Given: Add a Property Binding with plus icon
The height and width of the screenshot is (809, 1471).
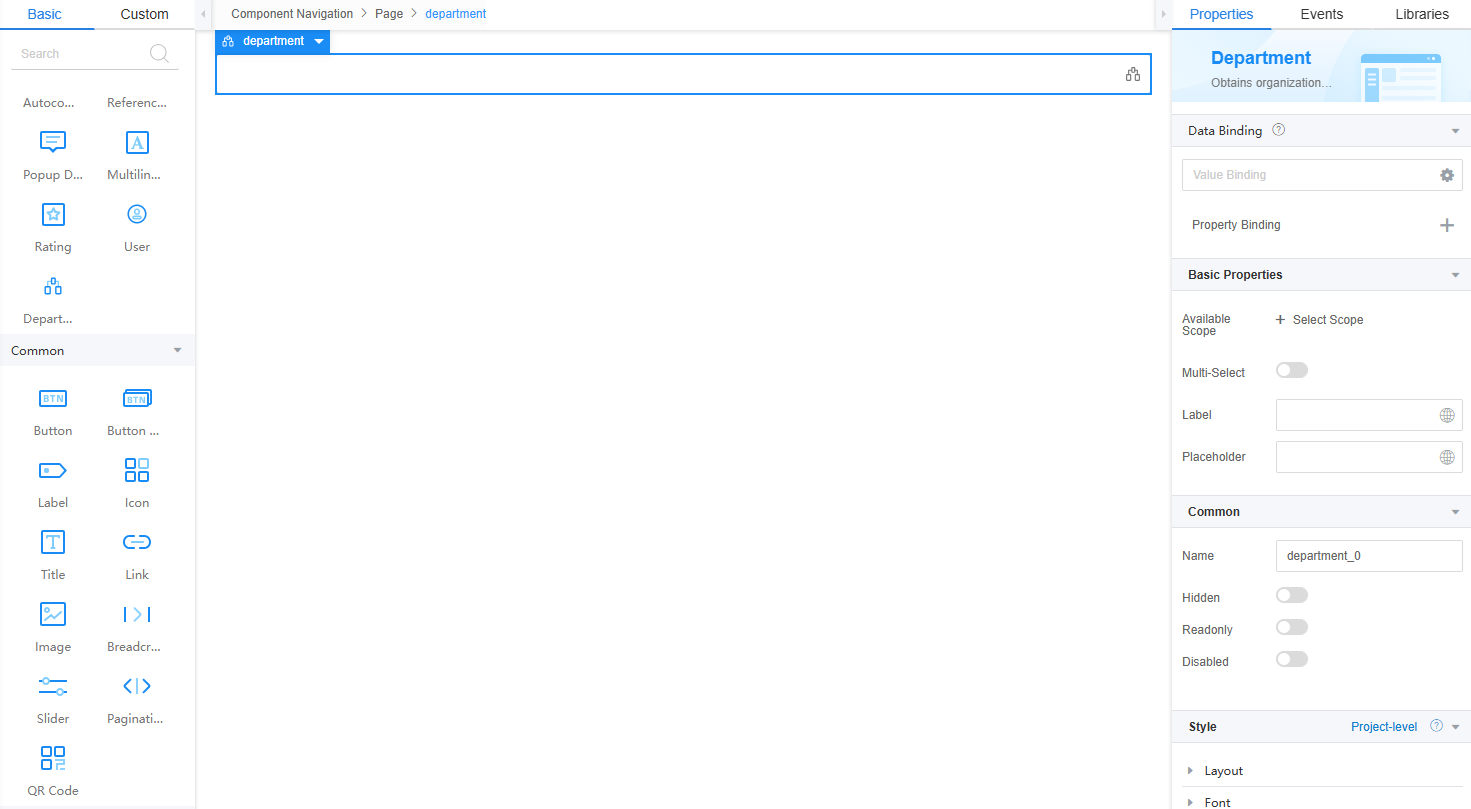Looking at the screenshot, I should pyautogui.click(x=1447, y=225).
